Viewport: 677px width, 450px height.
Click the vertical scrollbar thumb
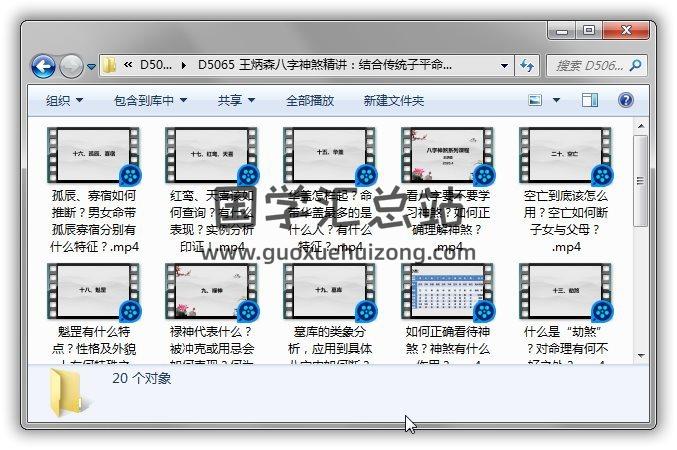pos(641,181)
